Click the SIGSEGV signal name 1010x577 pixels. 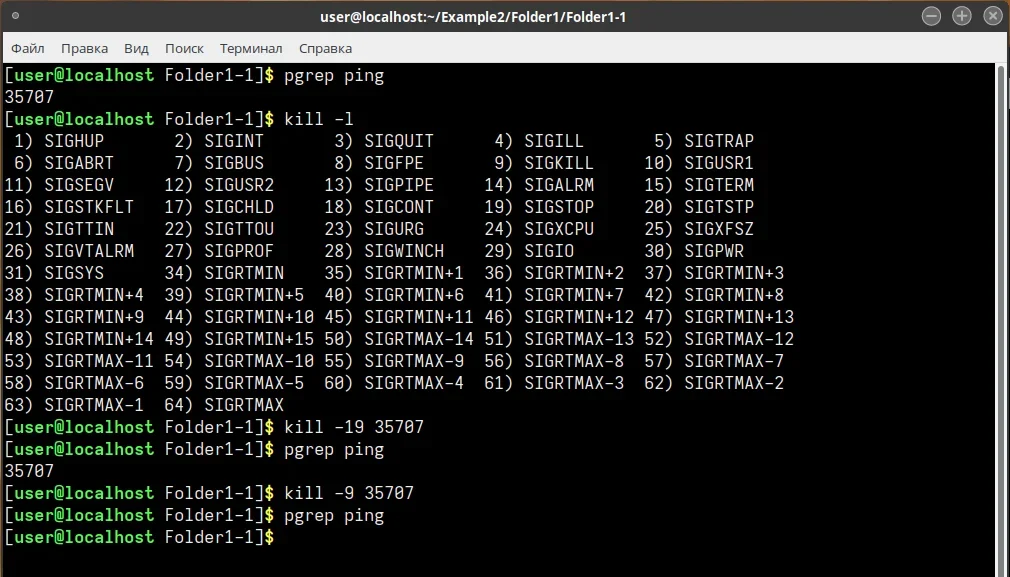coord(79,185)
